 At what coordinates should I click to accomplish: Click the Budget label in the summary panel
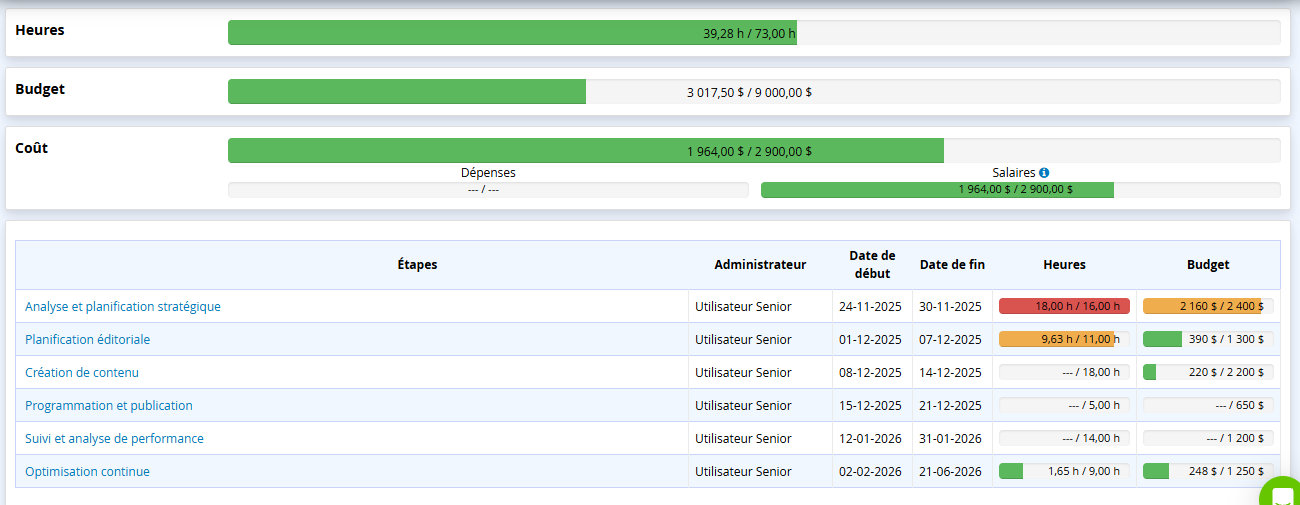40,89
